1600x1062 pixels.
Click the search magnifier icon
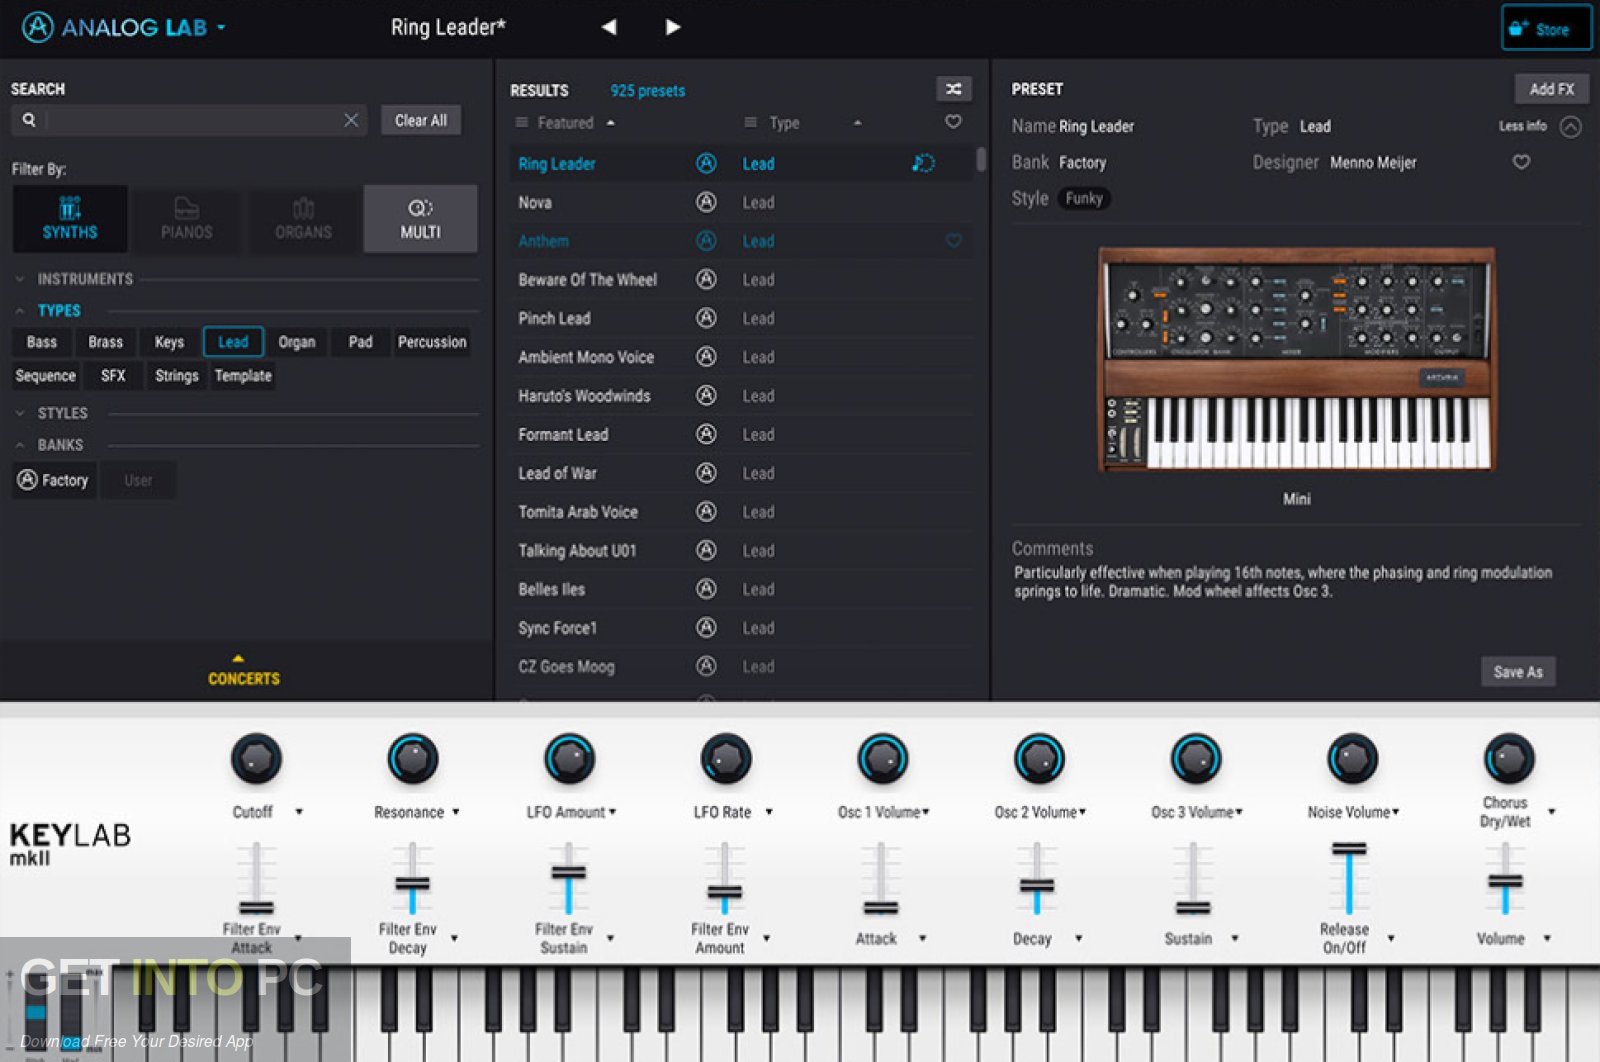click(29, 120)
